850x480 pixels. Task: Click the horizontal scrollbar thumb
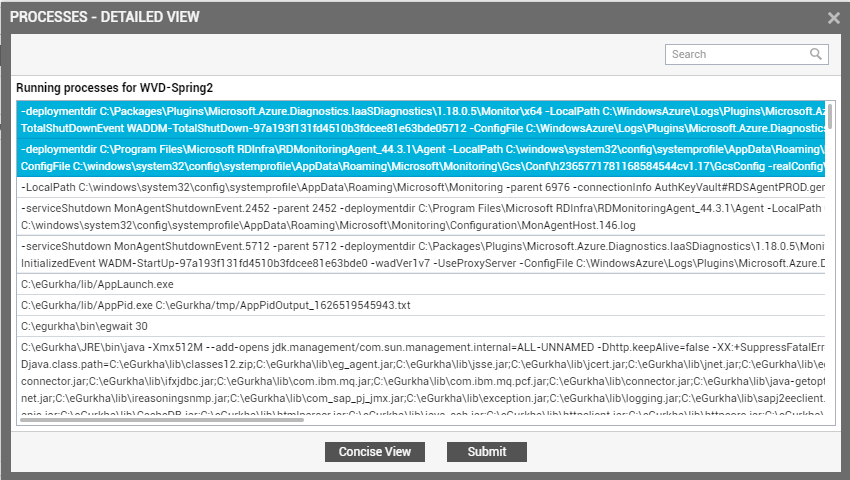pos(162,420)
